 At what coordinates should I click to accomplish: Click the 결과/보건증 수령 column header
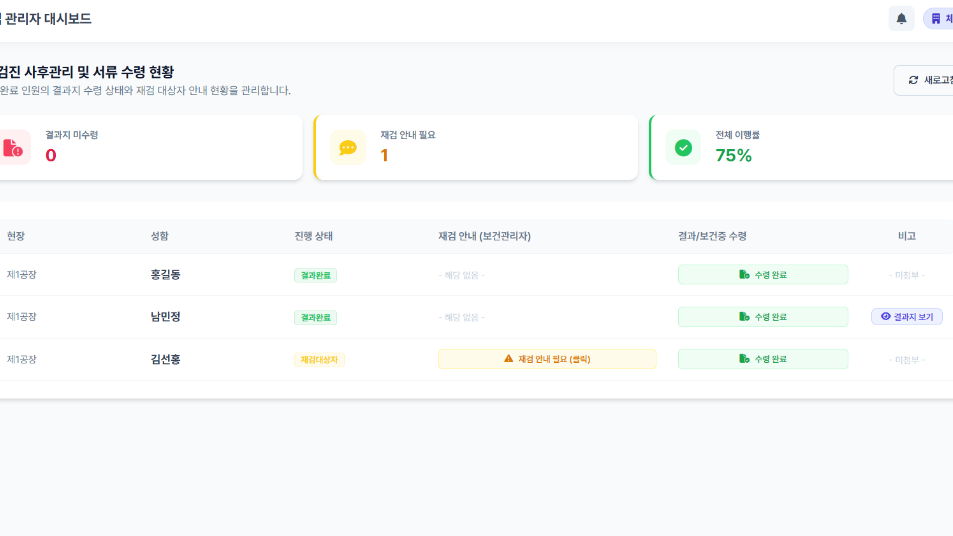point(712,236)
